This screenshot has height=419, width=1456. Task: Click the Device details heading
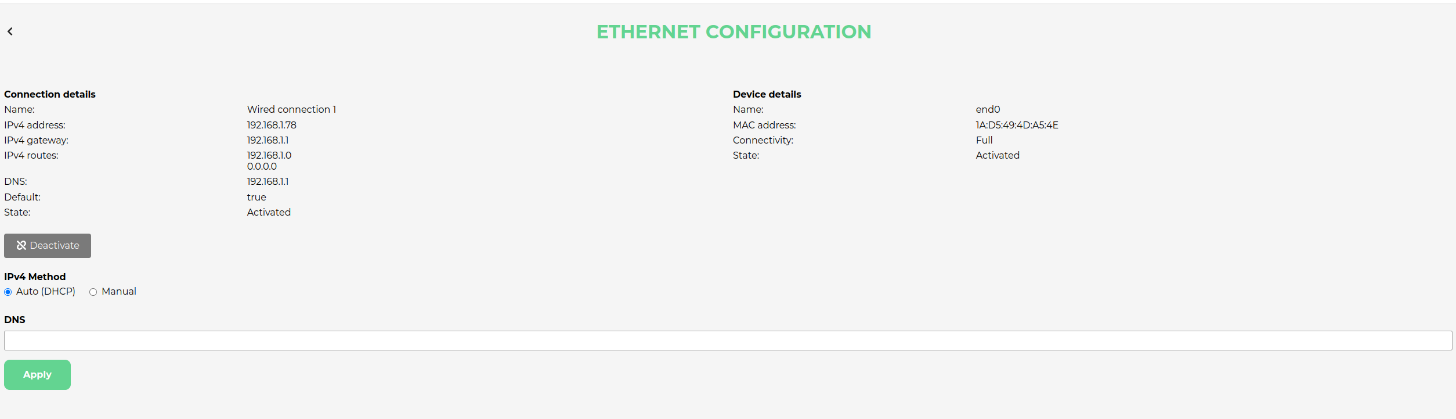tap(767, 94)
